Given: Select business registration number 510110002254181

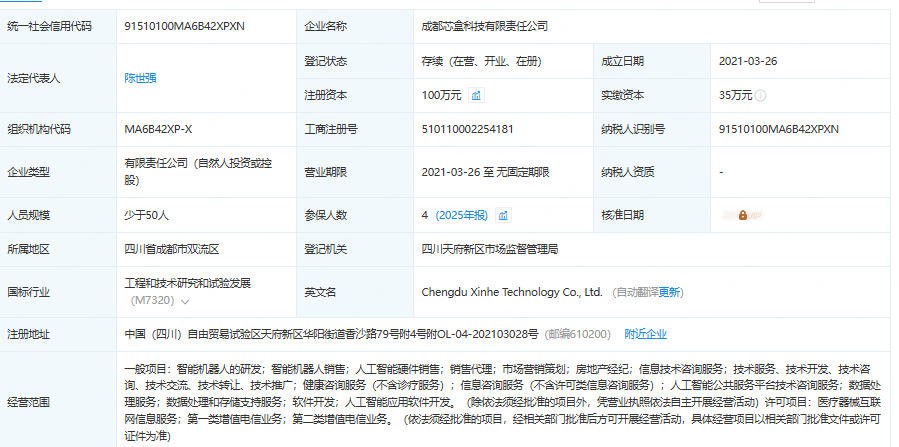Looking at the screenshot, I should pos(467,130).
